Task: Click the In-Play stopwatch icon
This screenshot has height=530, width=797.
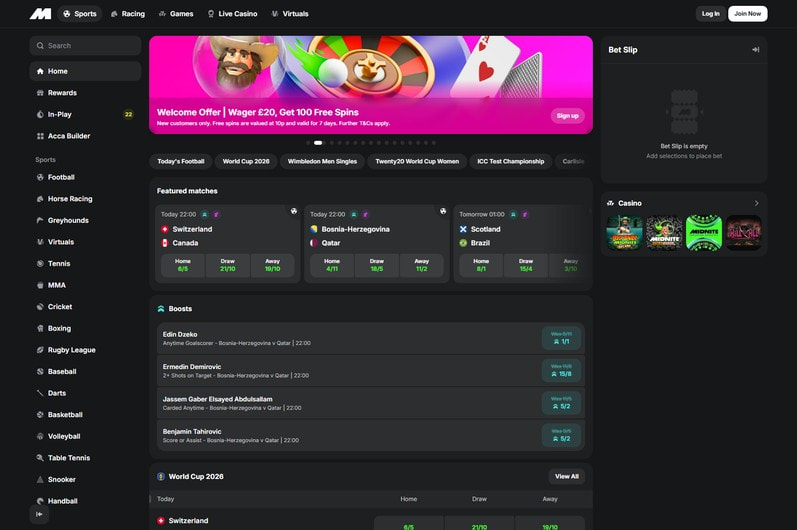Action: (40, 114)
